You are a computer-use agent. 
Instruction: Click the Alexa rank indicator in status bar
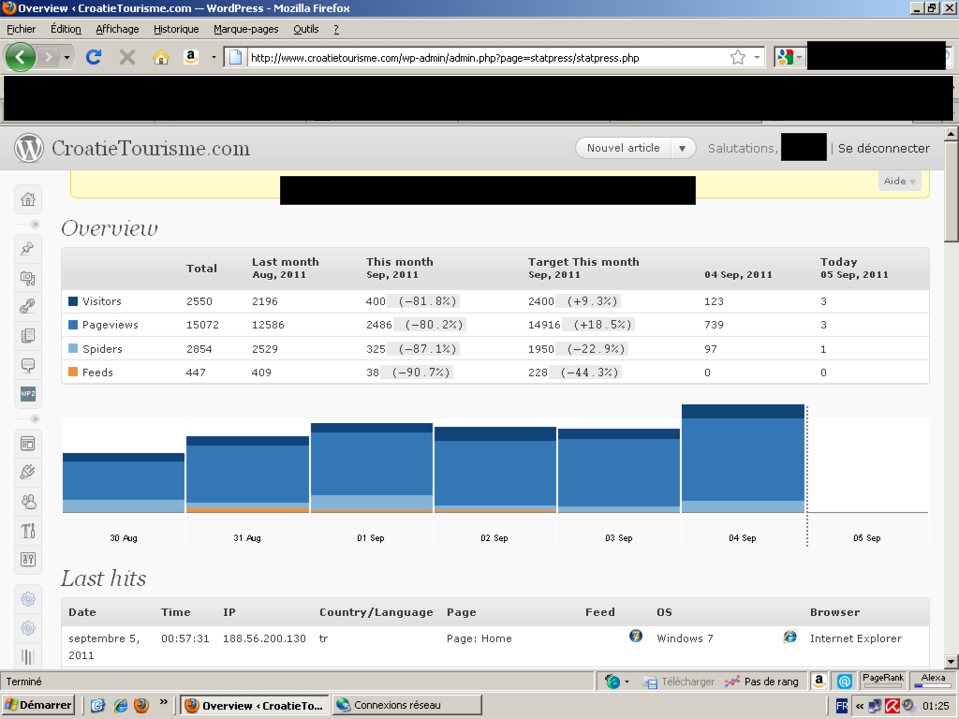[933, 680]
